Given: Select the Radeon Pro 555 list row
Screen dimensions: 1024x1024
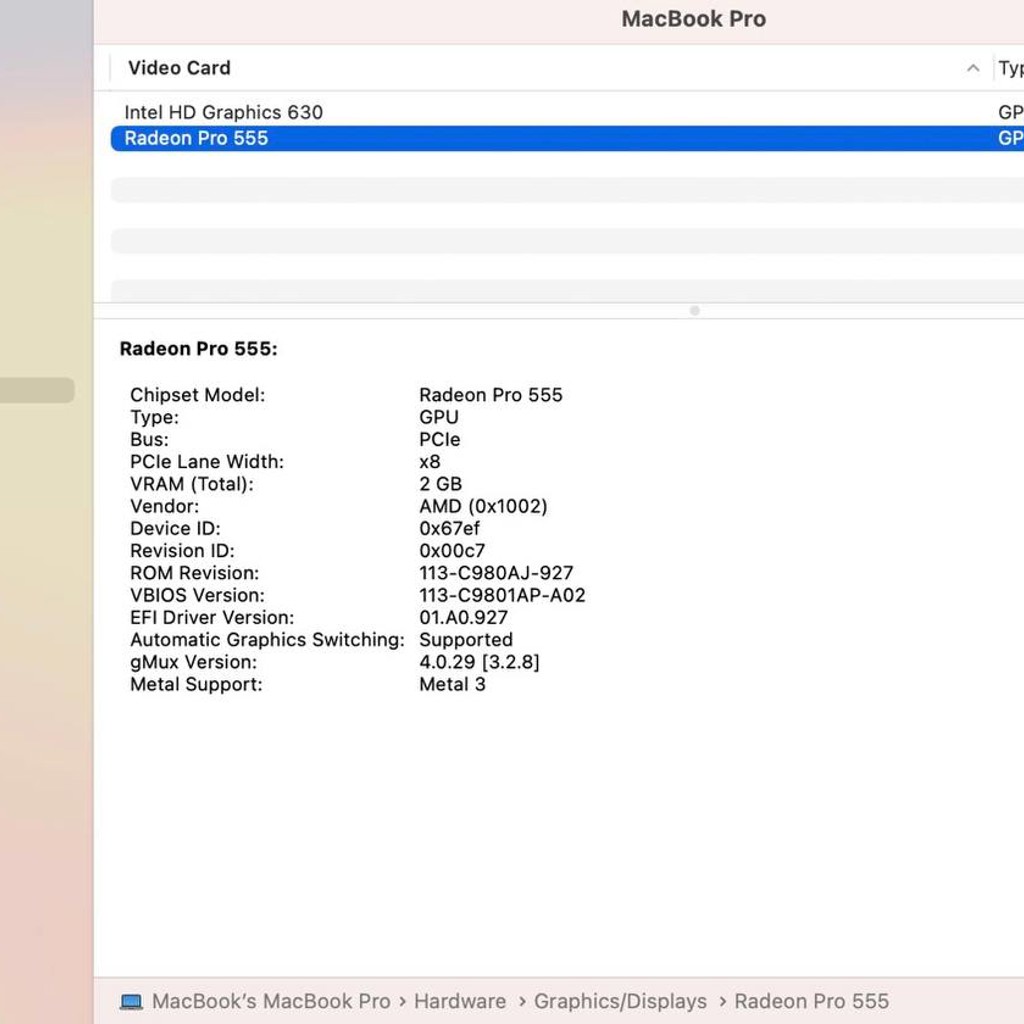Looking at the screenshot, I should coord(567,138).
